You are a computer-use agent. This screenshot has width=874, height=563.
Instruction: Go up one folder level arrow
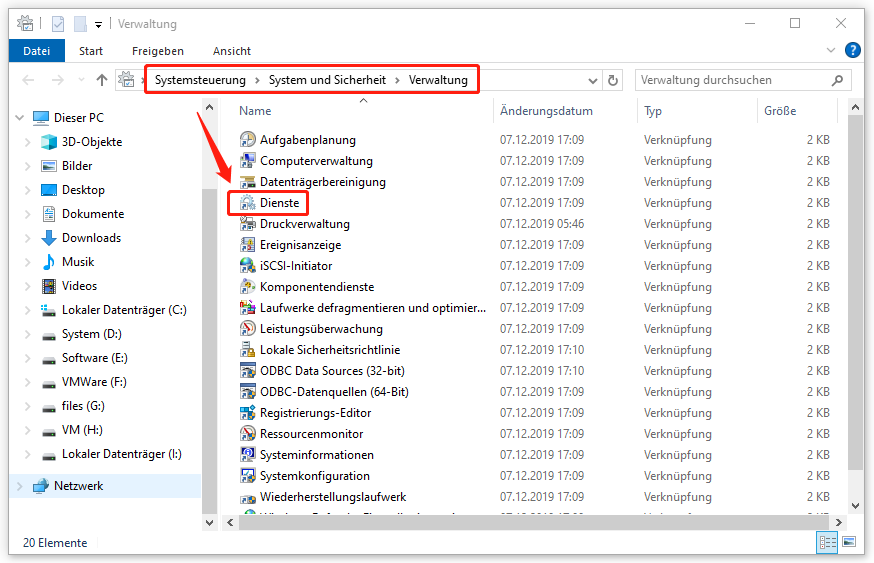[x=101, y=80]
